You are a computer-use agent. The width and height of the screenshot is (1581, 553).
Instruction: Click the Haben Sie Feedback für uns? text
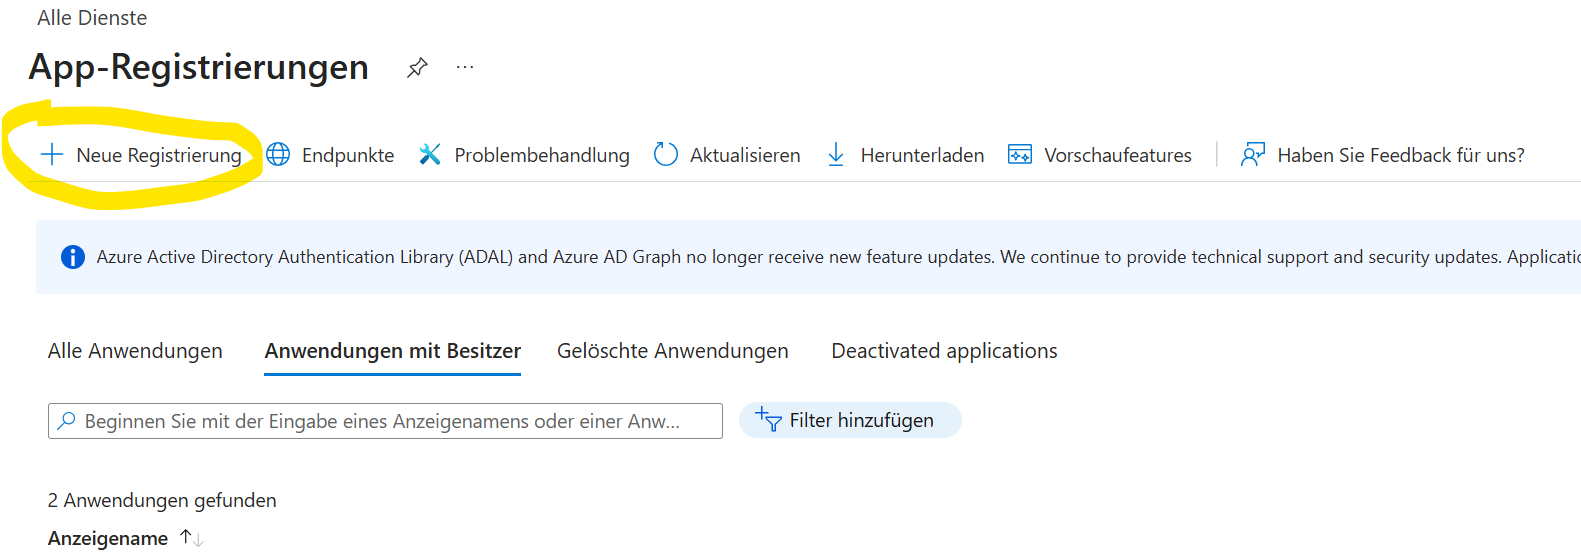click(1400, 155)
